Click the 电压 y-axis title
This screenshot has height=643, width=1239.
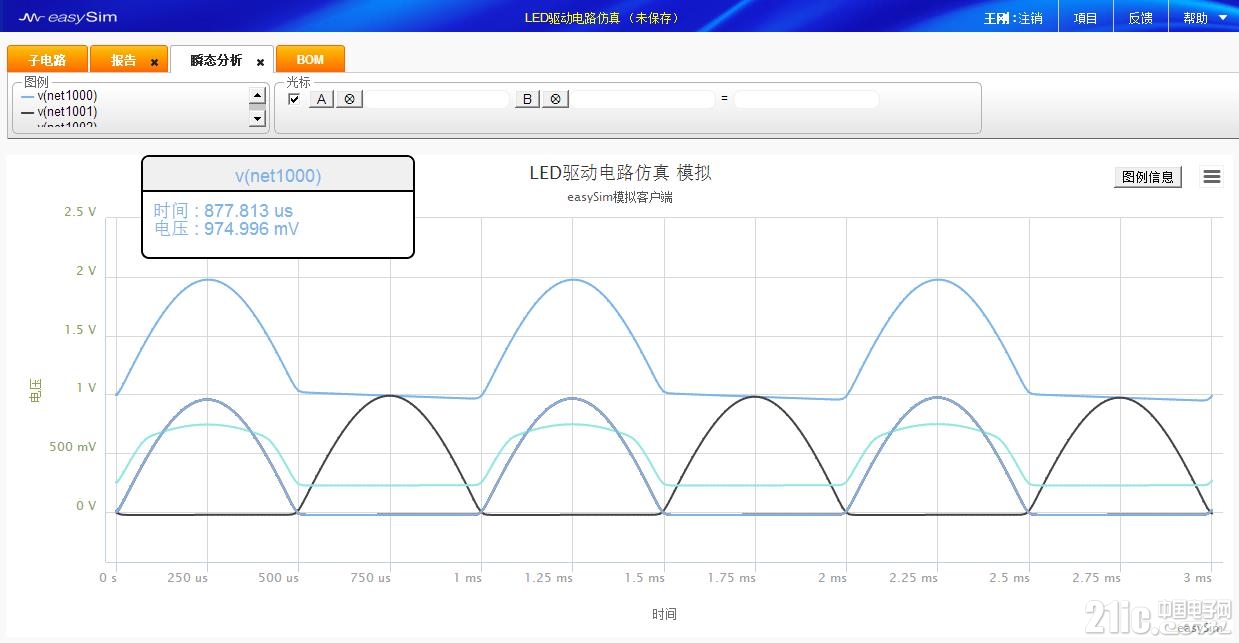(x=36, y=391)
